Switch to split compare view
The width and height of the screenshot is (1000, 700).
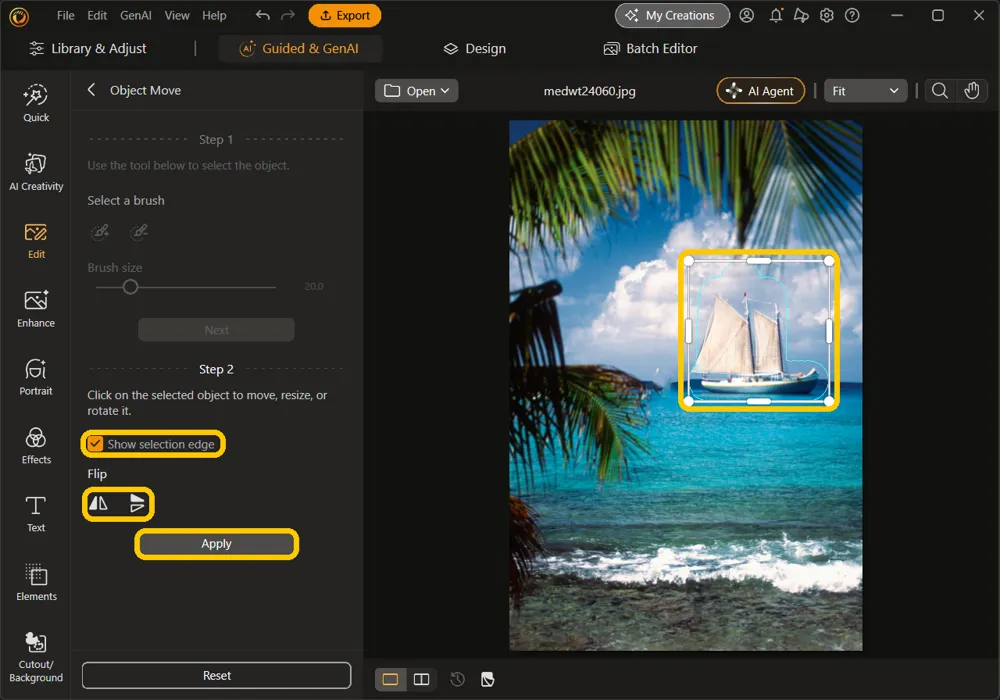pyautogui.click(x=422, y=679)
